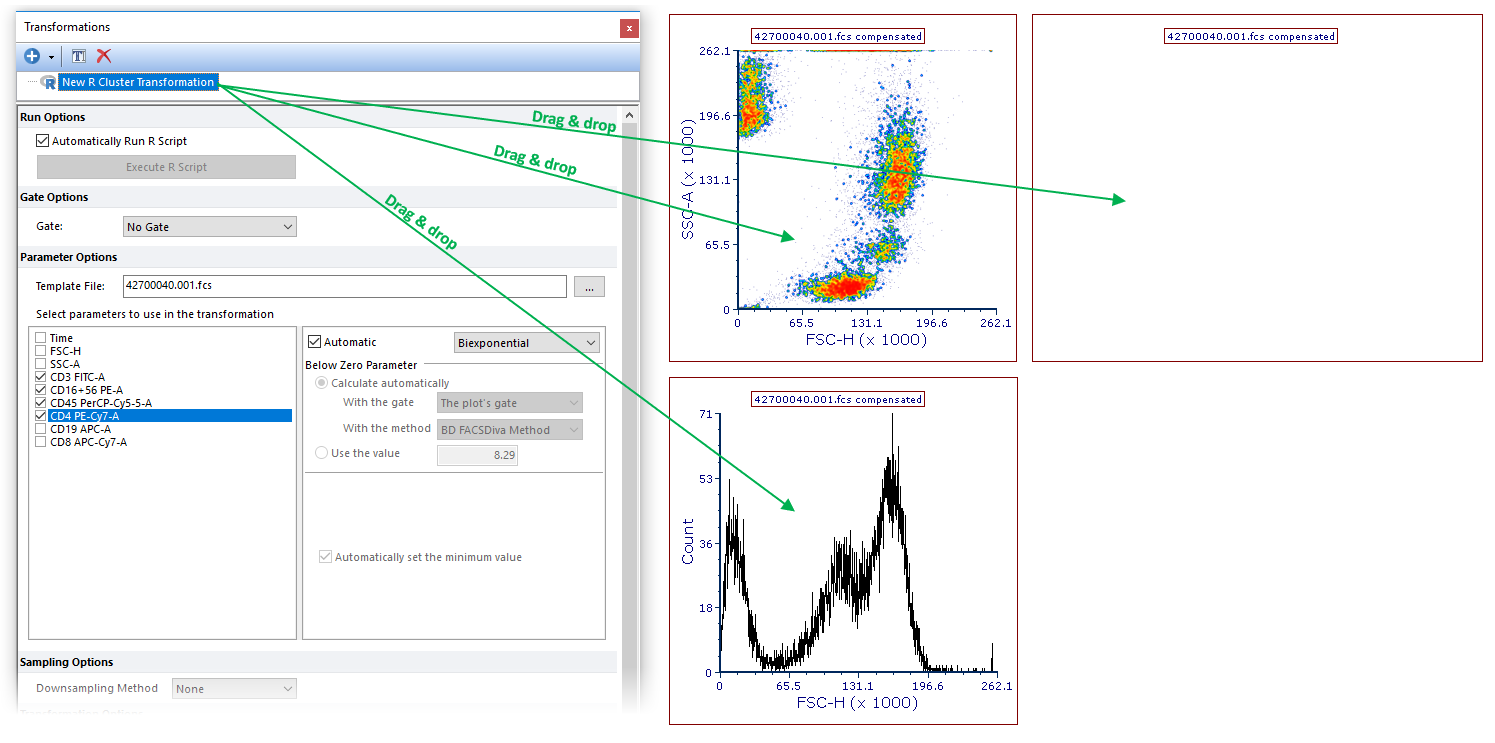The image size is (1495, 743).
Task: Click the Execute R Script button
Action: (166, 167)
